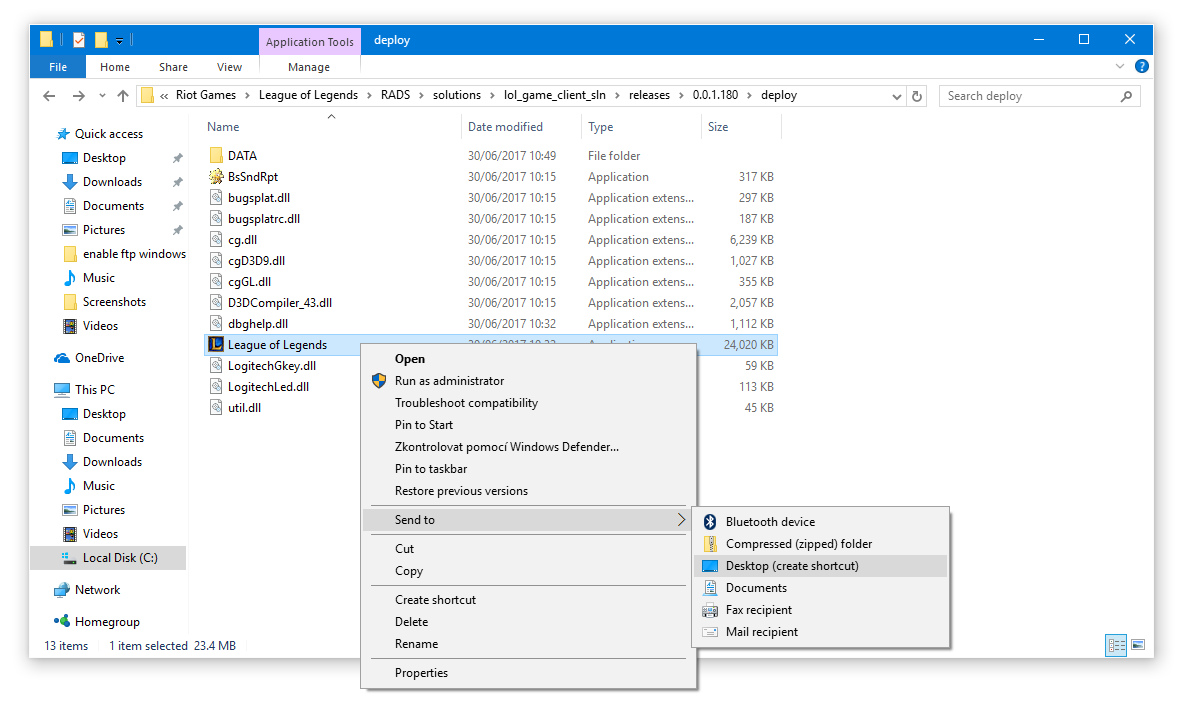This screenshot has height=710, width=1196.
Task: Choose Create shortcut in context menu
Action: (x=435, y=600)
